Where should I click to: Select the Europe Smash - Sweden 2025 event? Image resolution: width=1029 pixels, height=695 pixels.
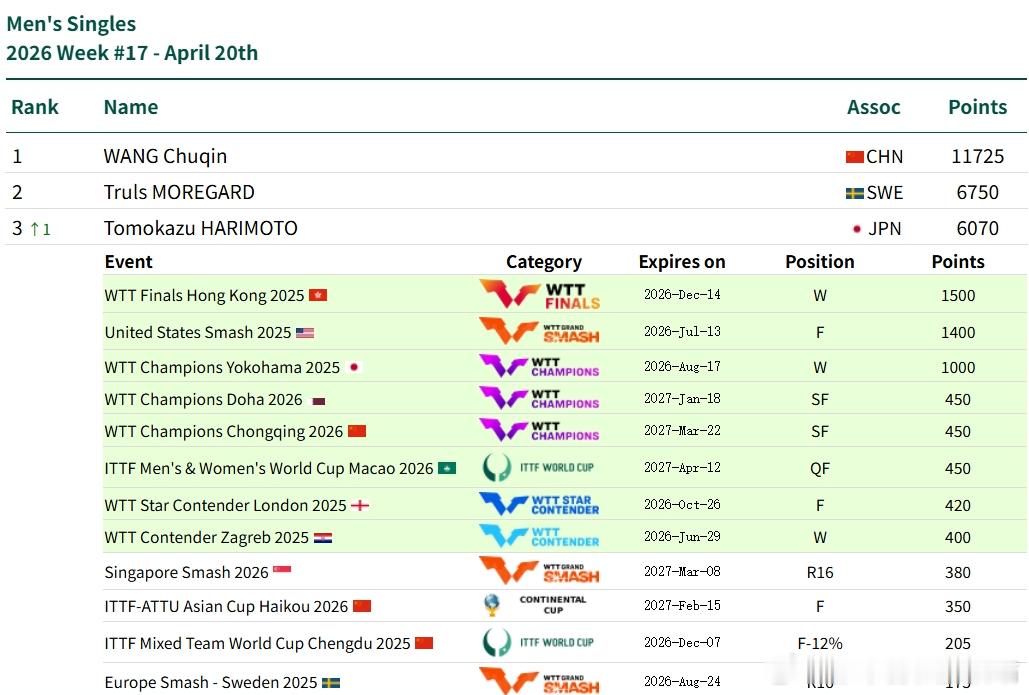[x=211, y=683]
